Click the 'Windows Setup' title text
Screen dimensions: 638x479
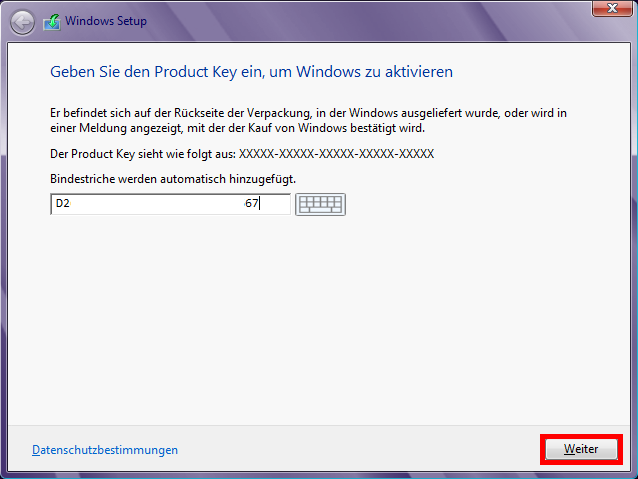pyautogui.click(x=106, y=21)
